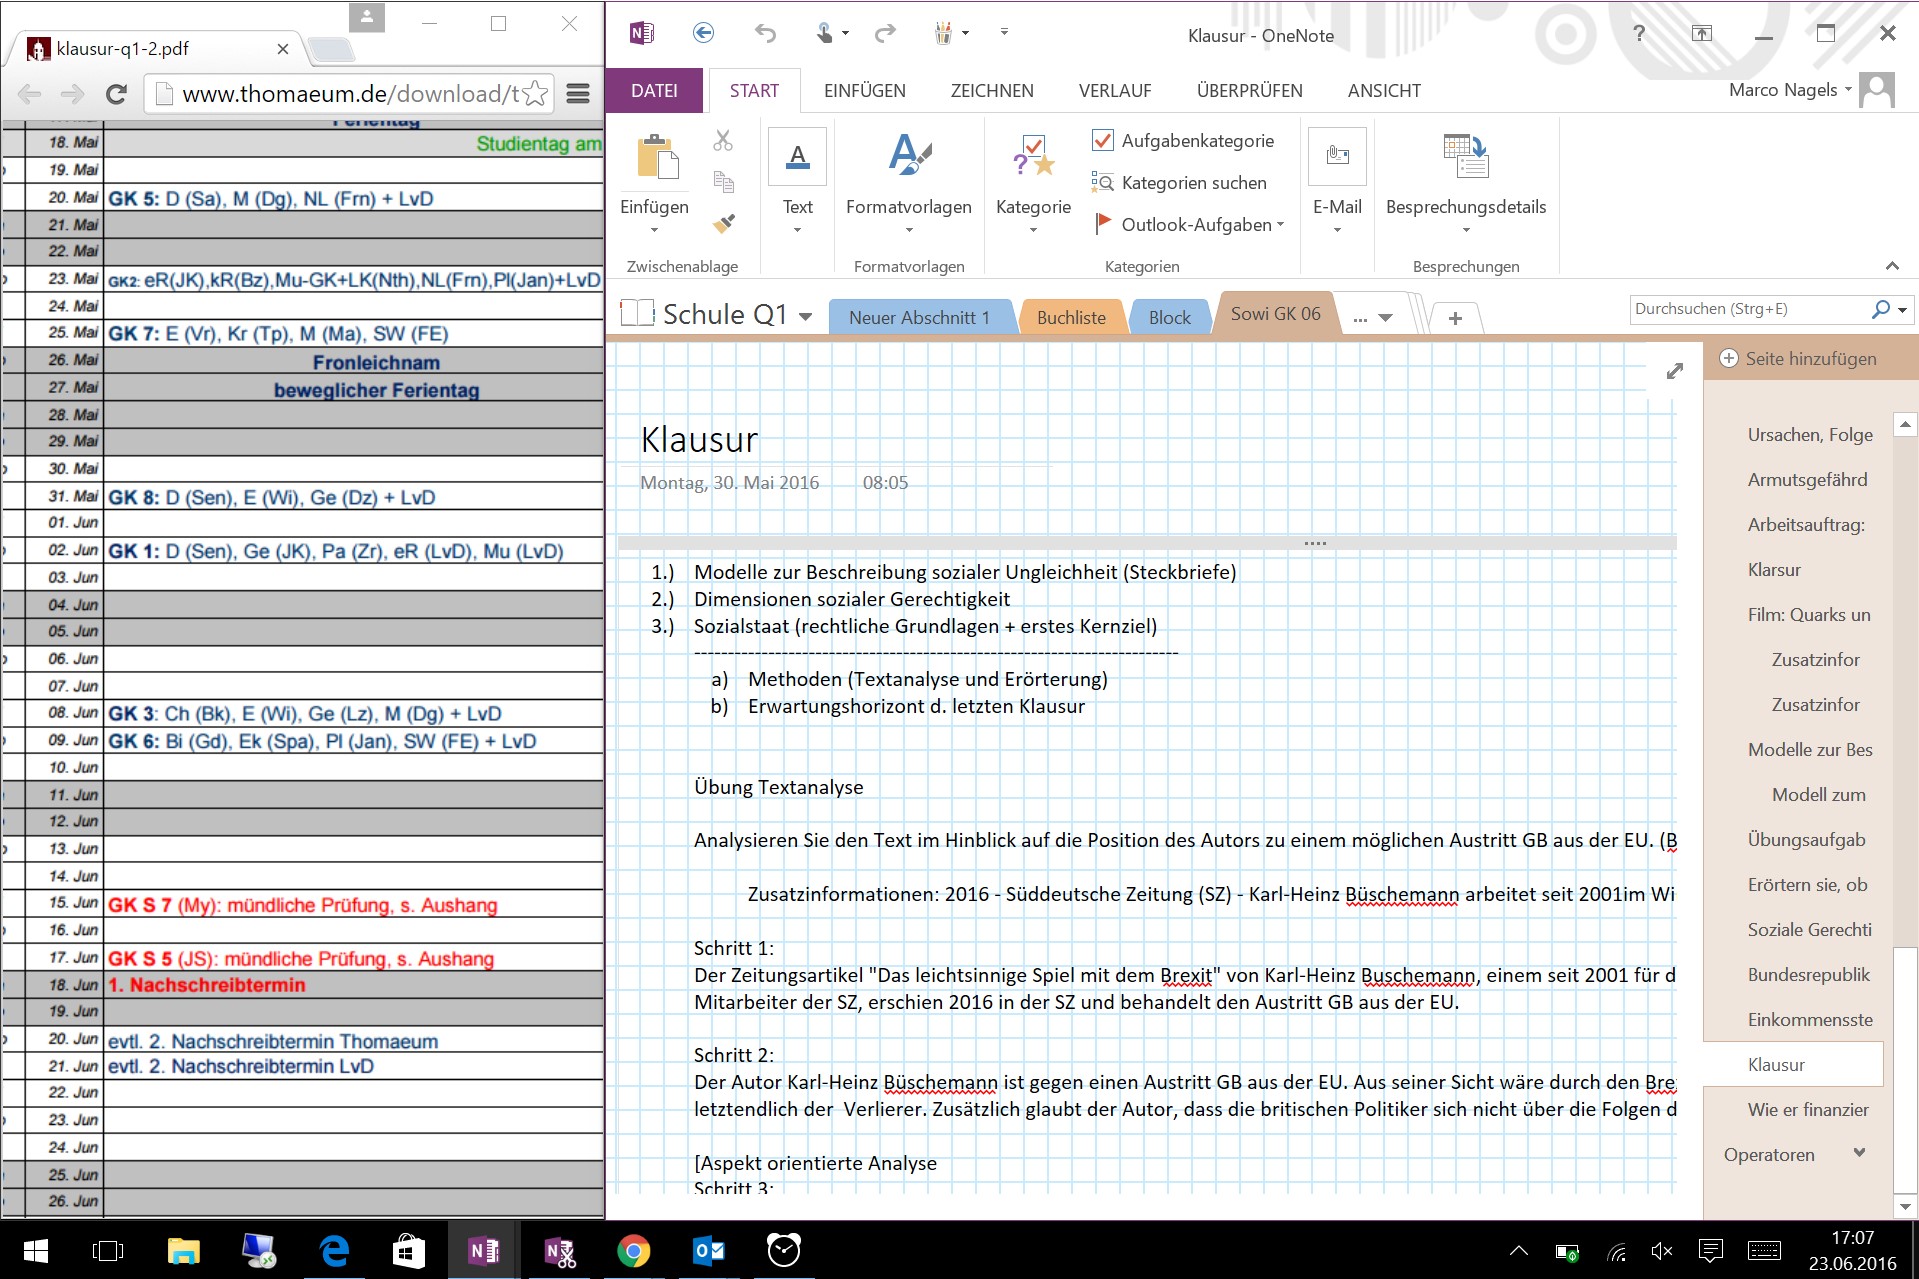Image resolution: width=1919 pixels, height=1279 pixels.
Task: Click the Format Painter brush icon
Action: 723,223
